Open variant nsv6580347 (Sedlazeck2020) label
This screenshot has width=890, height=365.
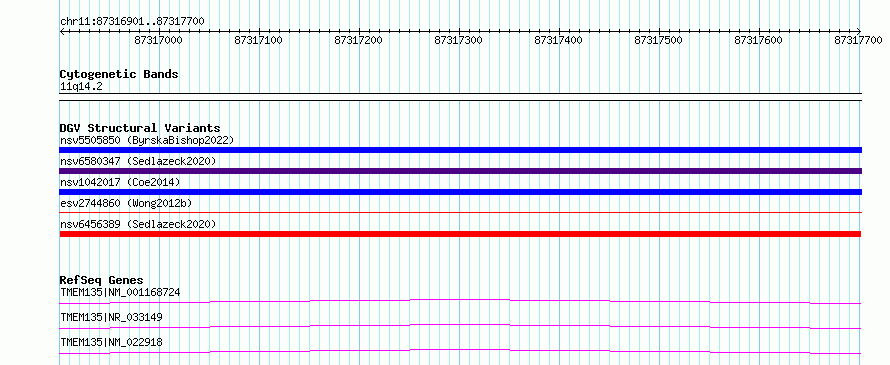138,161
